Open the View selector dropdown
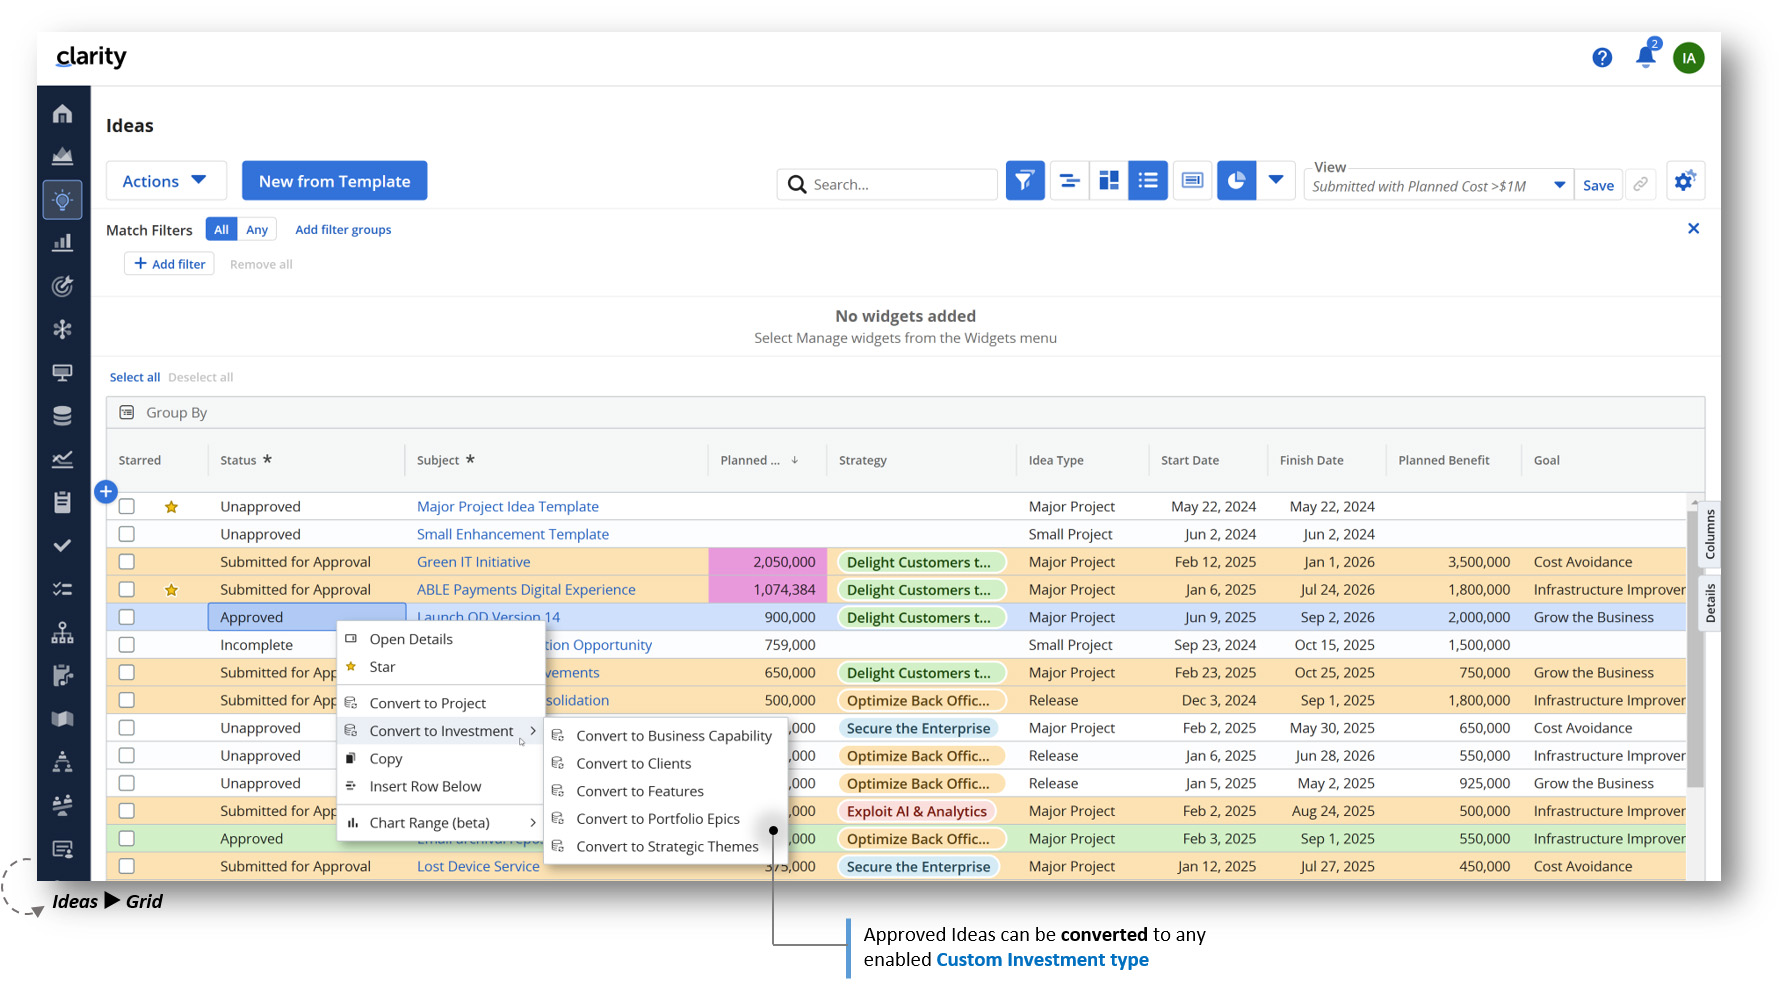 pos(1438,185)
